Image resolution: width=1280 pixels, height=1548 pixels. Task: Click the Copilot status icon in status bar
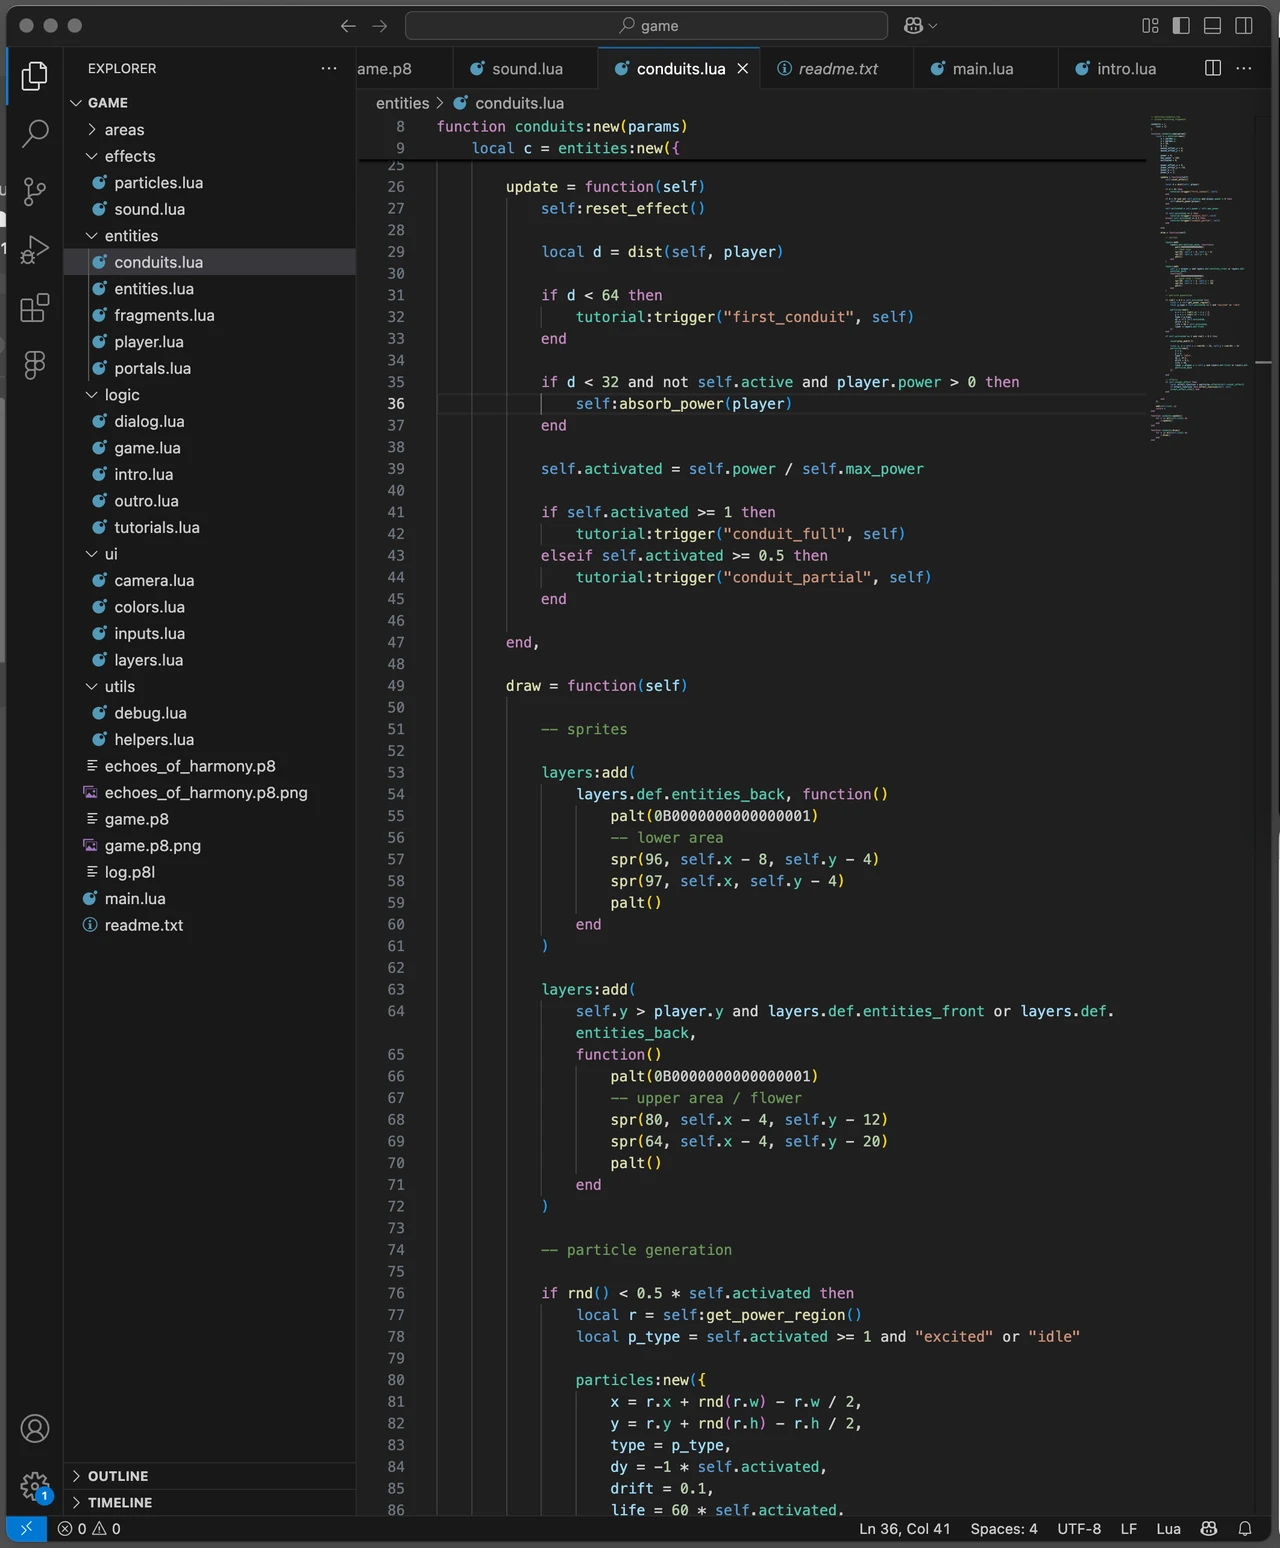1209,1529
